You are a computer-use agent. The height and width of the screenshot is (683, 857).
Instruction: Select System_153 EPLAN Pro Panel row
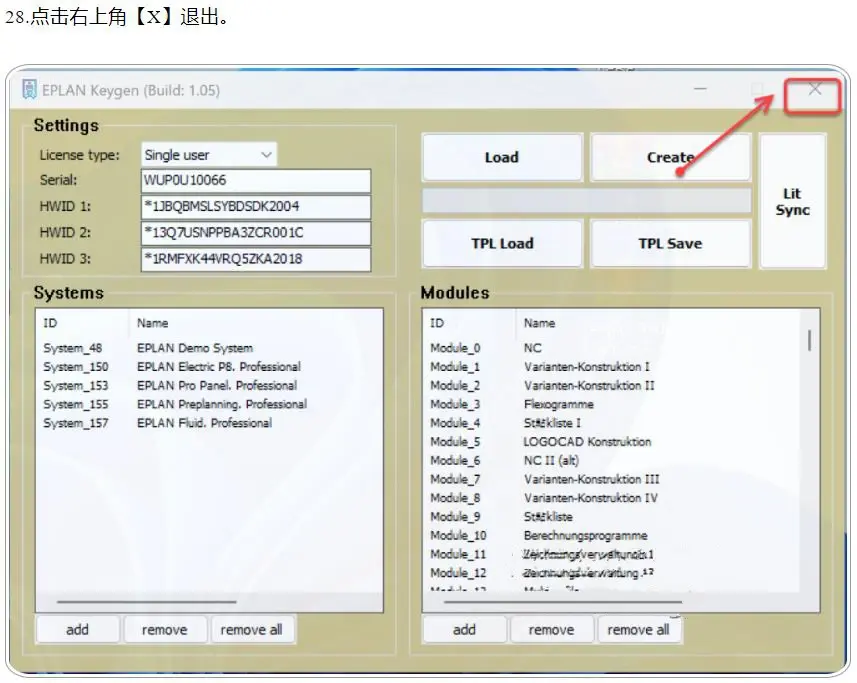(209, 386)
